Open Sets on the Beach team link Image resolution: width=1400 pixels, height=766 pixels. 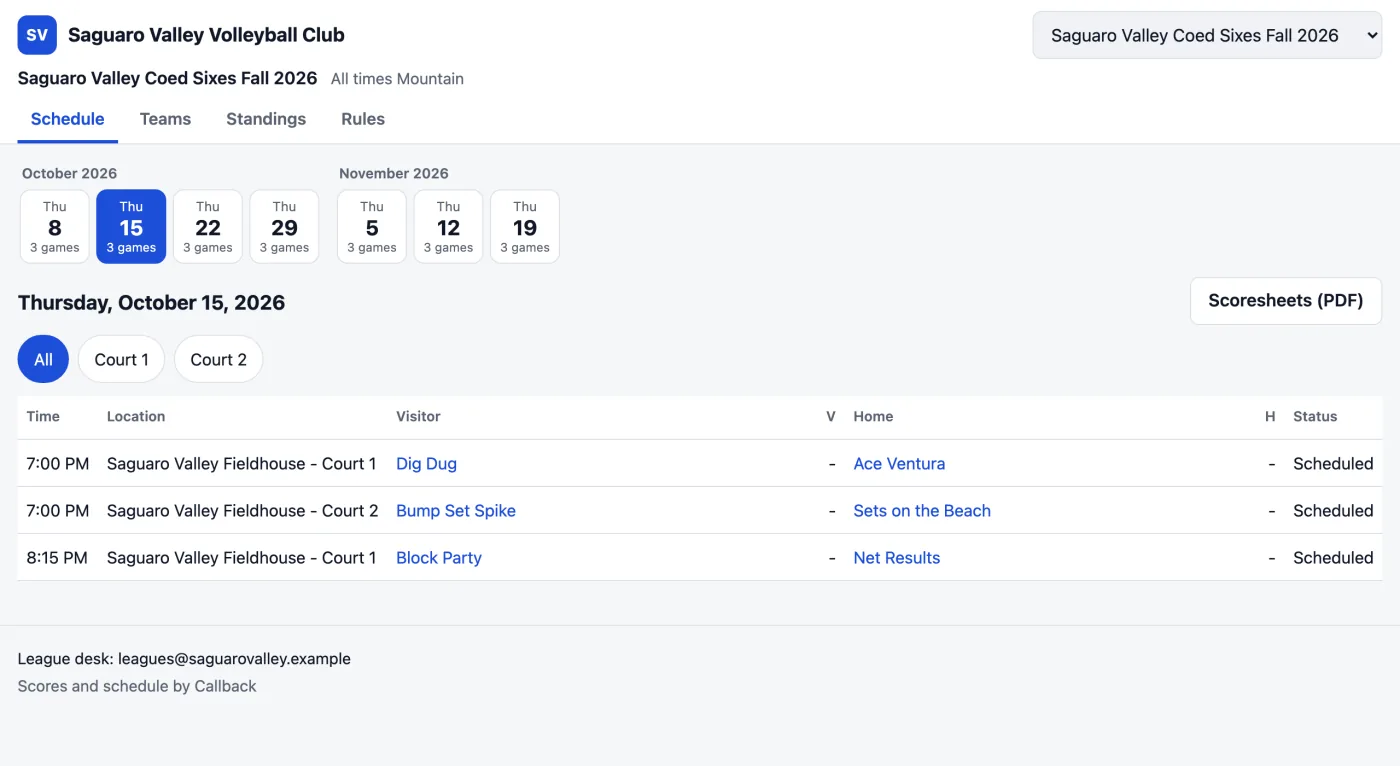coord(922,511)
